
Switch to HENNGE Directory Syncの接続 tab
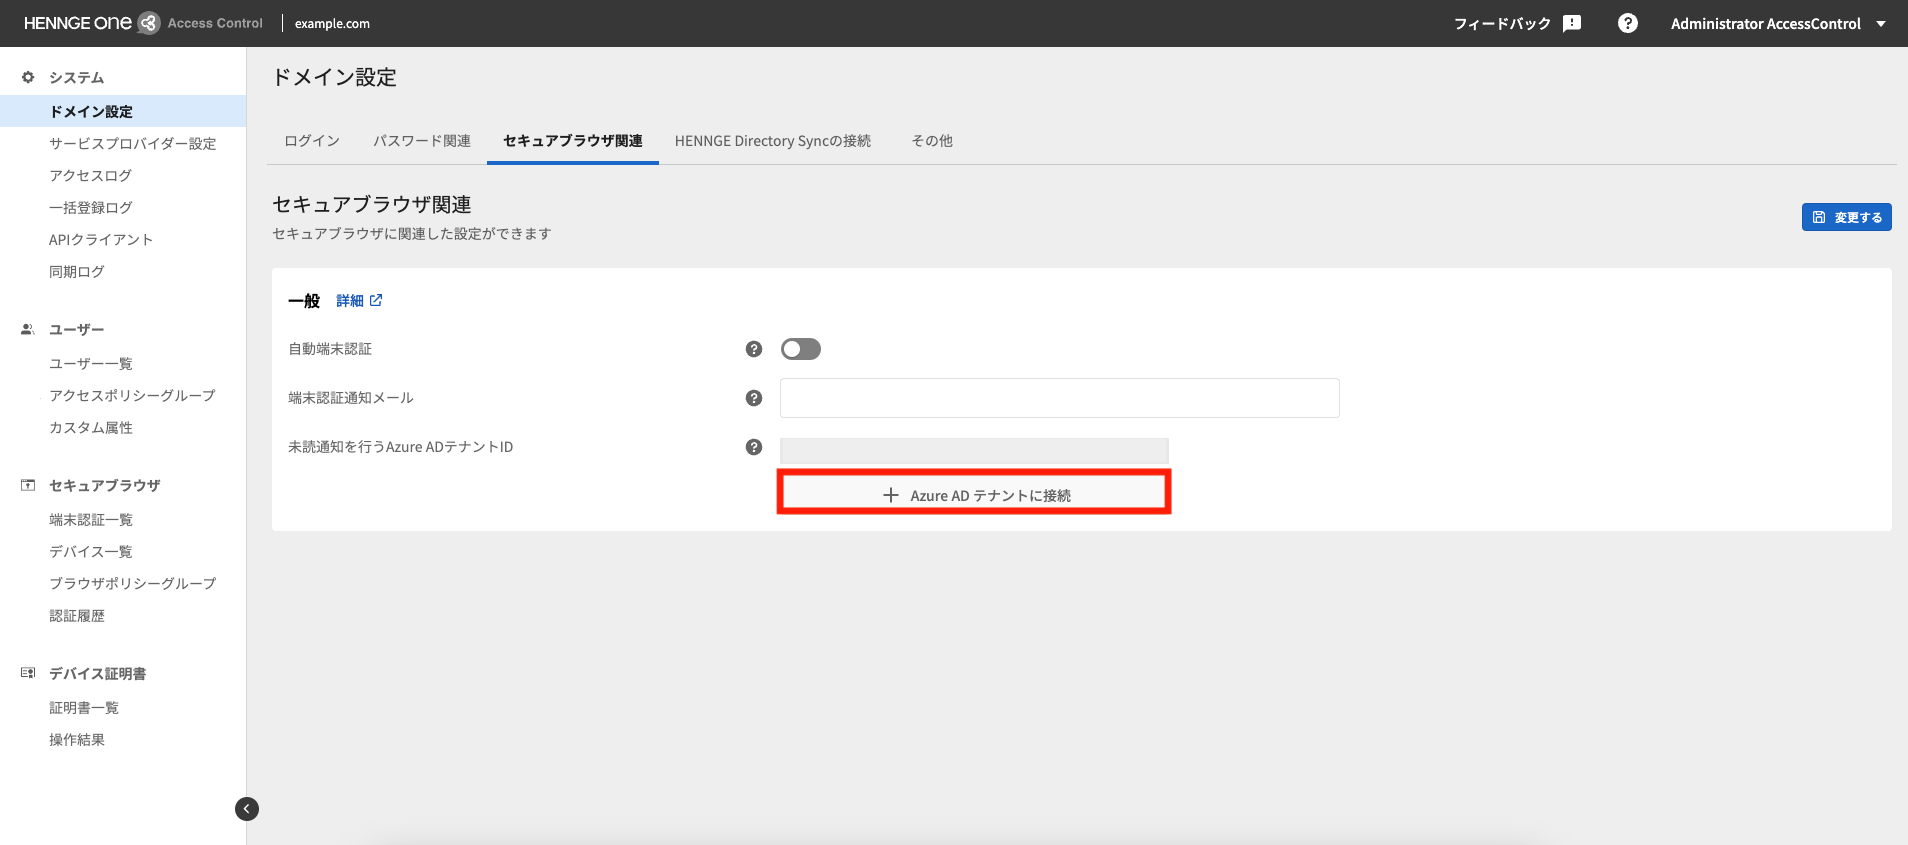pos(772,141)
